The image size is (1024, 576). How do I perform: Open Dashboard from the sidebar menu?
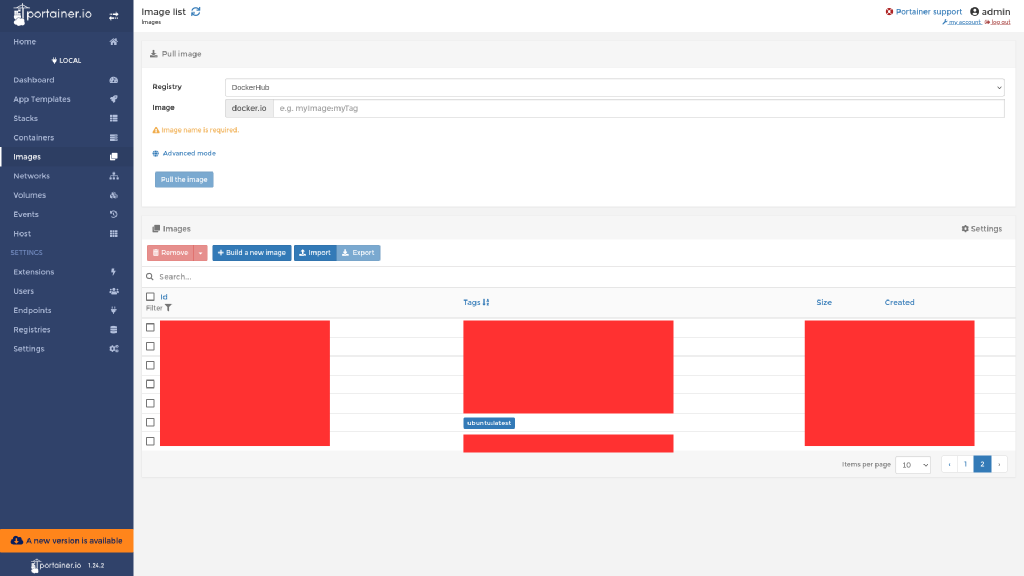(33, 79)
